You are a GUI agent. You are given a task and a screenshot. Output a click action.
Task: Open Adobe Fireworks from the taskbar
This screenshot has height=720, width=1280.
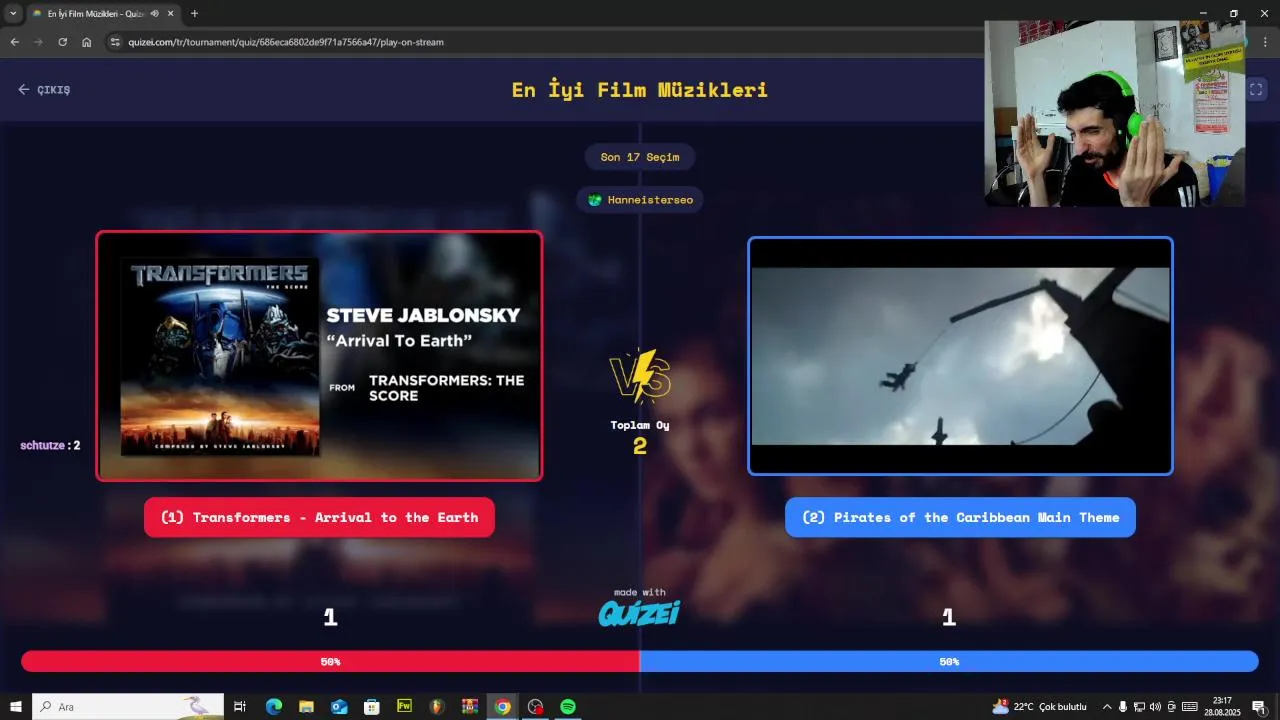click(405, 707)
